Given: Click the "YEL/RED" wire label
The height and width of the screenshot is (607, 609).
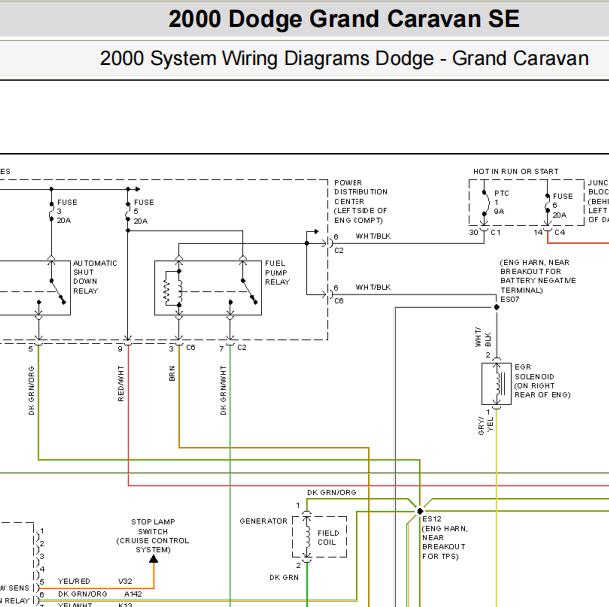Looking at the screenshot, I should click(74, 581).
